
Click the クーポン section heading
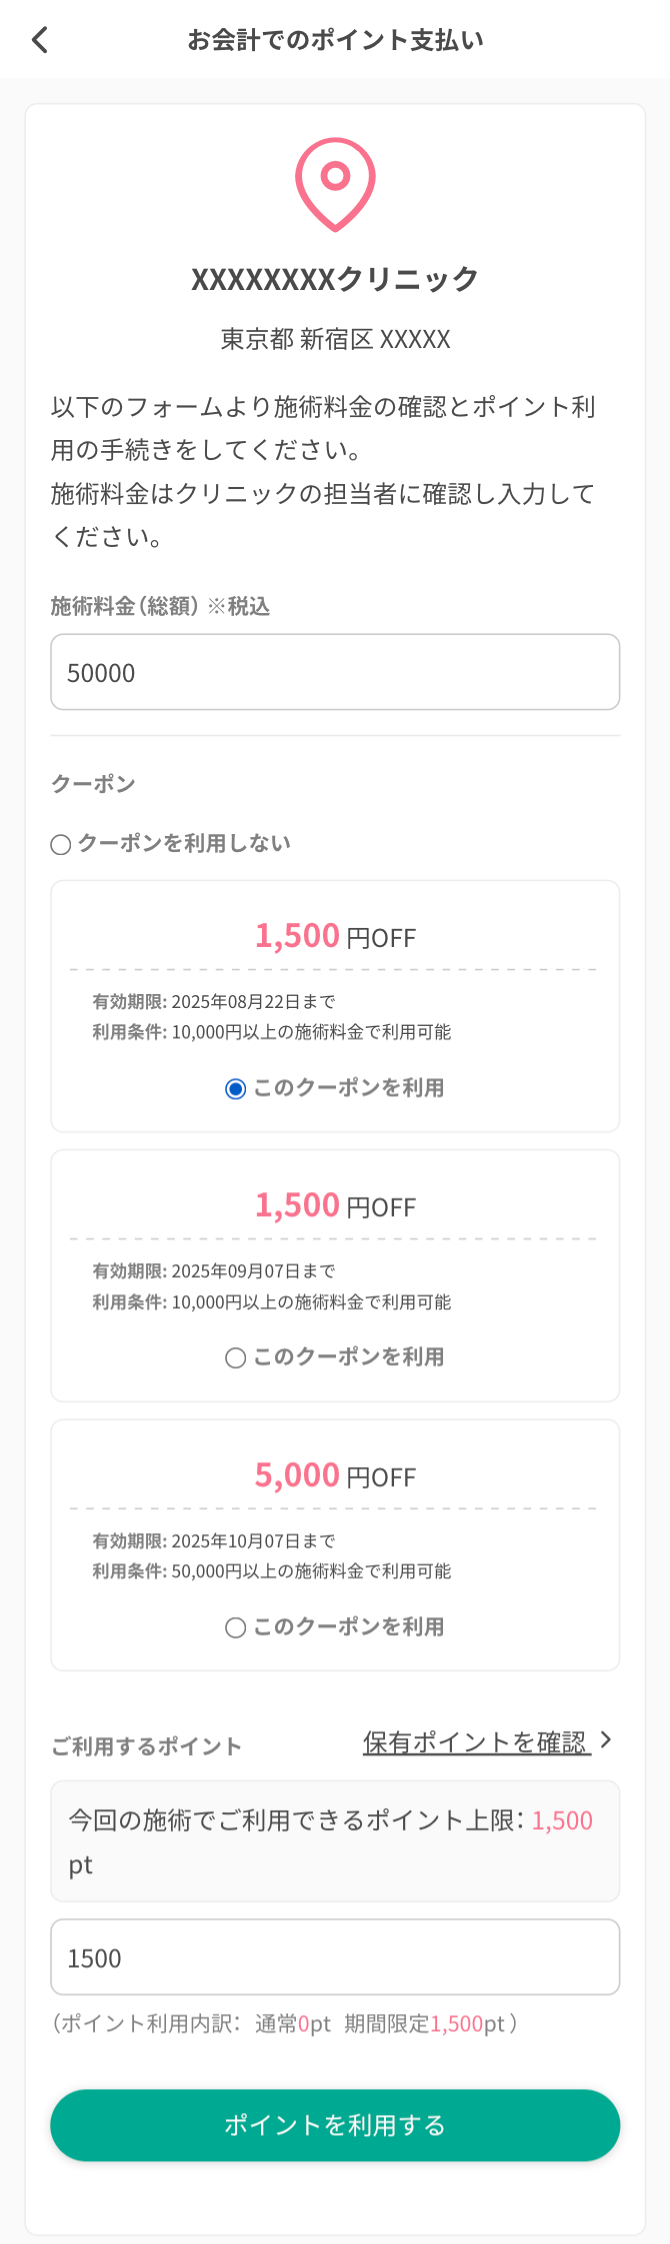coord(93,784)
